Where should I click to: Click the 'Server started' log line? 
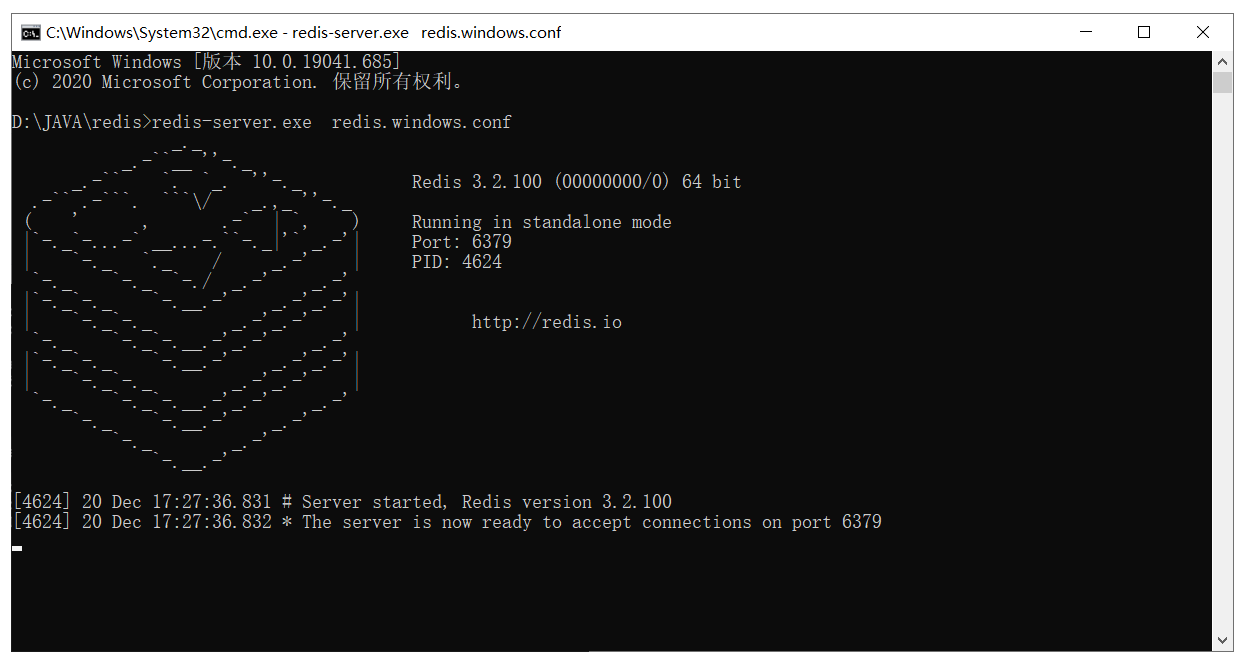[x=342, y=502]
